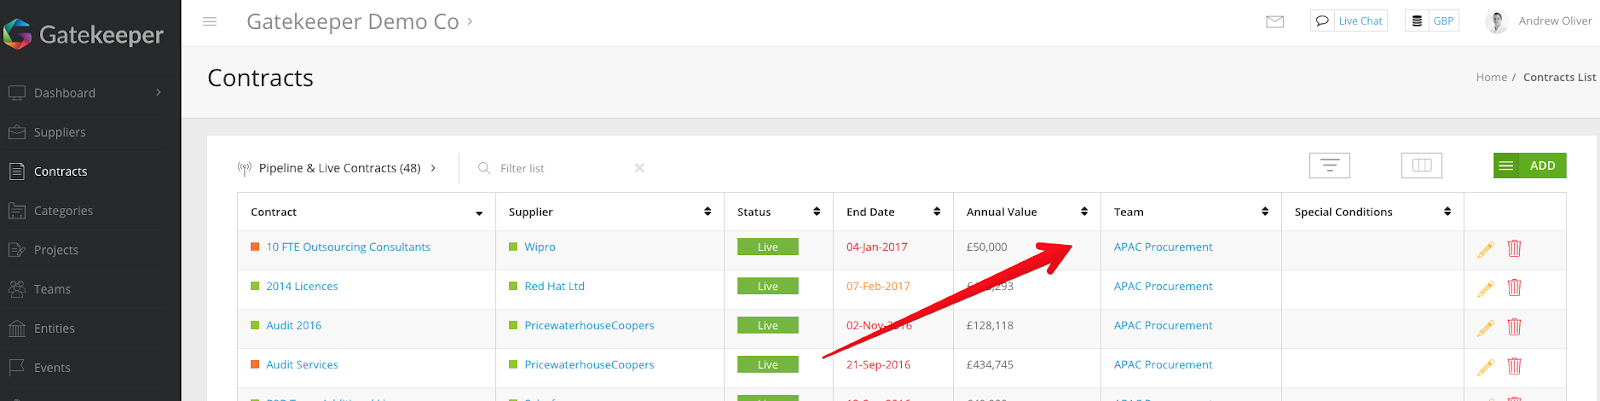Open Wipro supplier link
The image size is (1600, 401).
[x=540, y=247]
